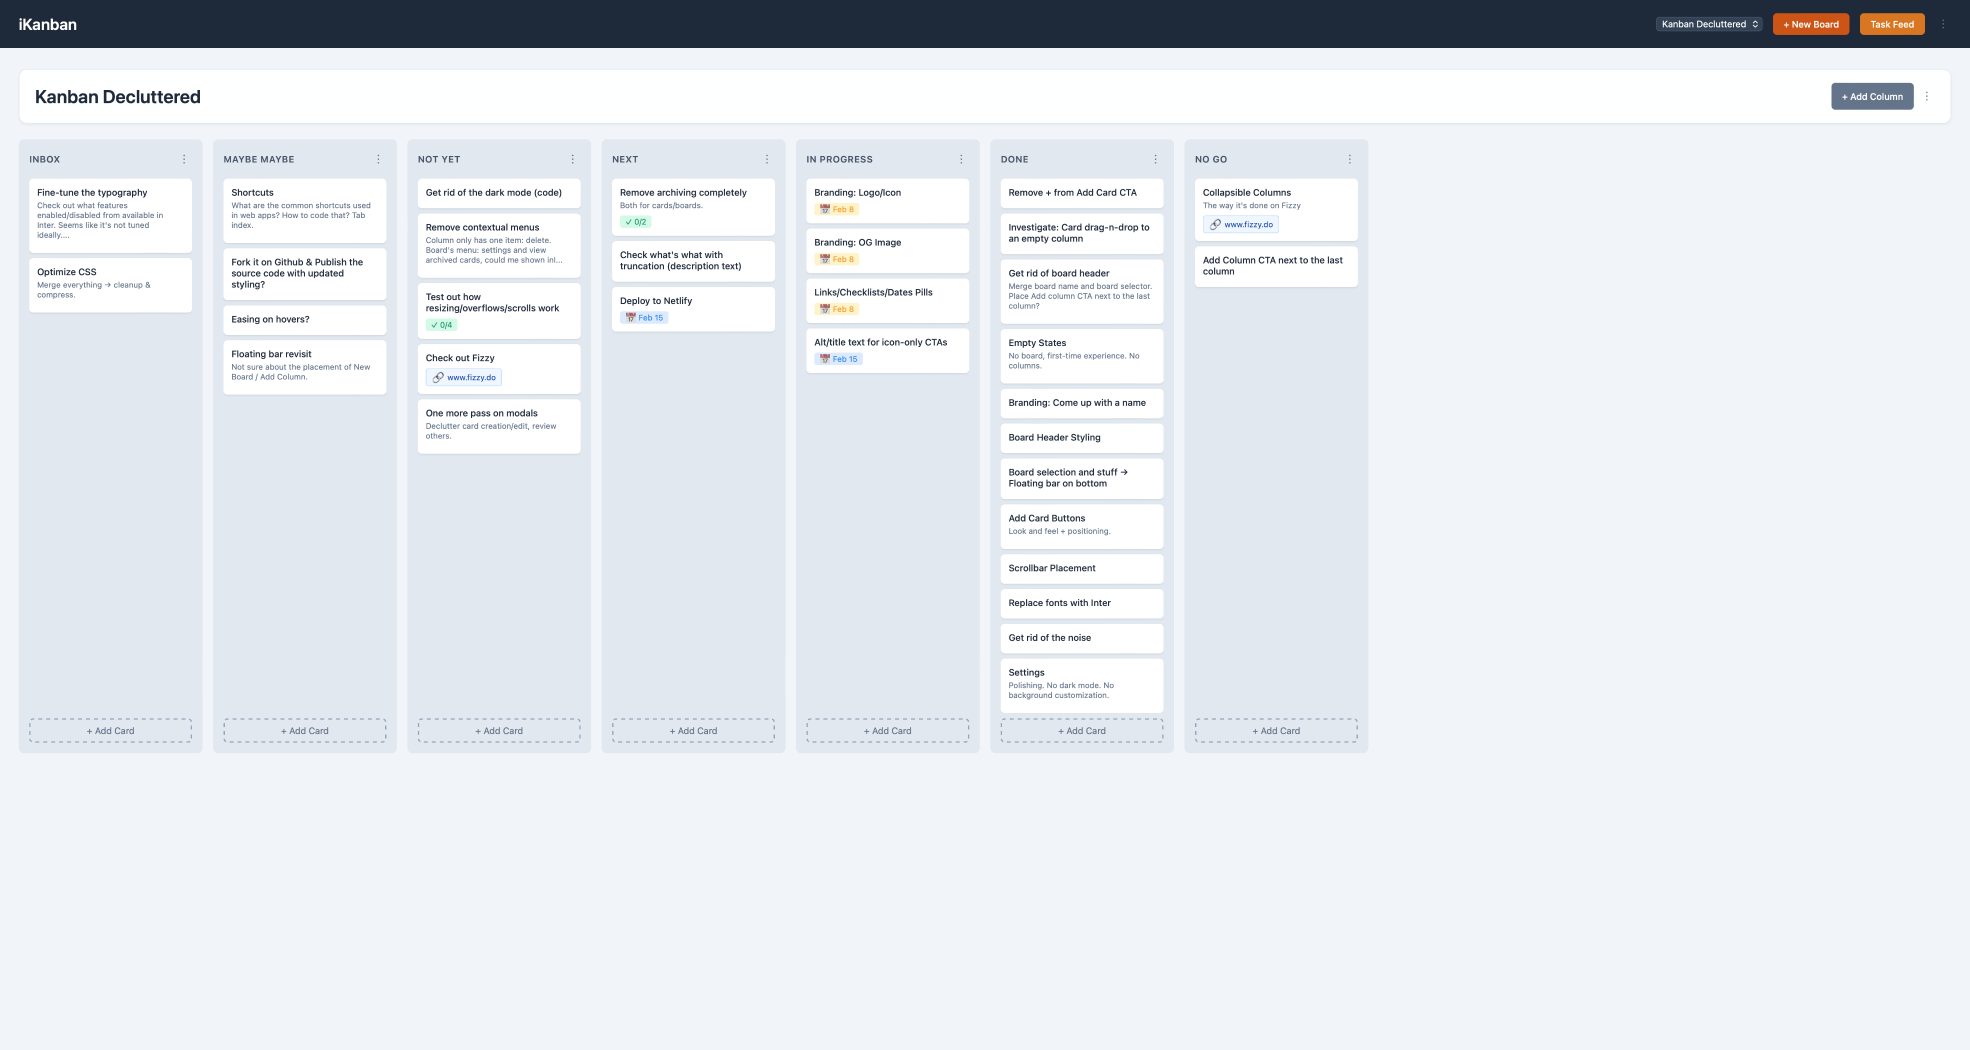Image resolution: width=1970 pixels, height=1050 pixels.
Task: Open the NO GO column options menu
Action: point(1349,159)
